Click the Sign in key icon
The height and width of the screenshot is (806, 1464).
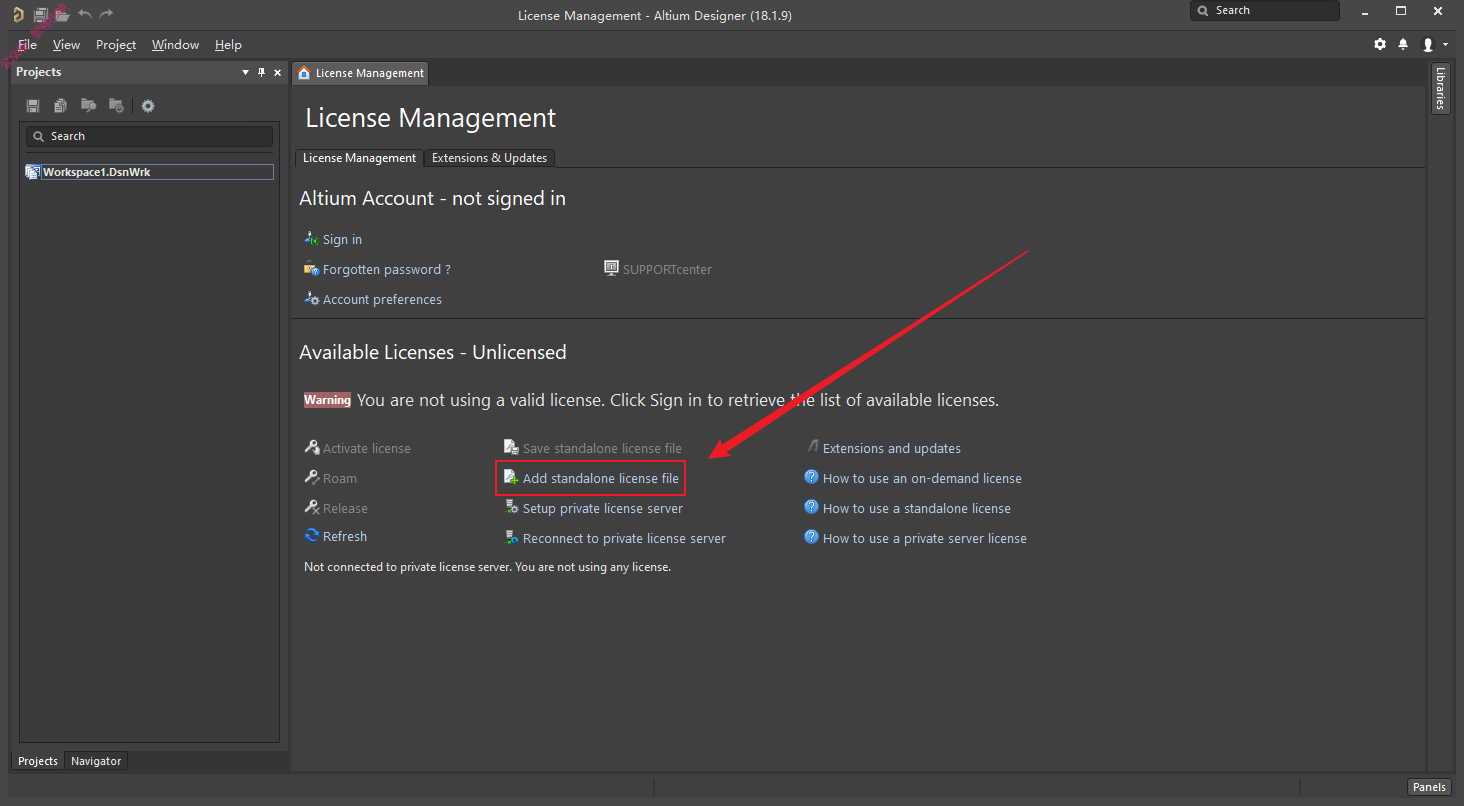[x=311, y=238]
